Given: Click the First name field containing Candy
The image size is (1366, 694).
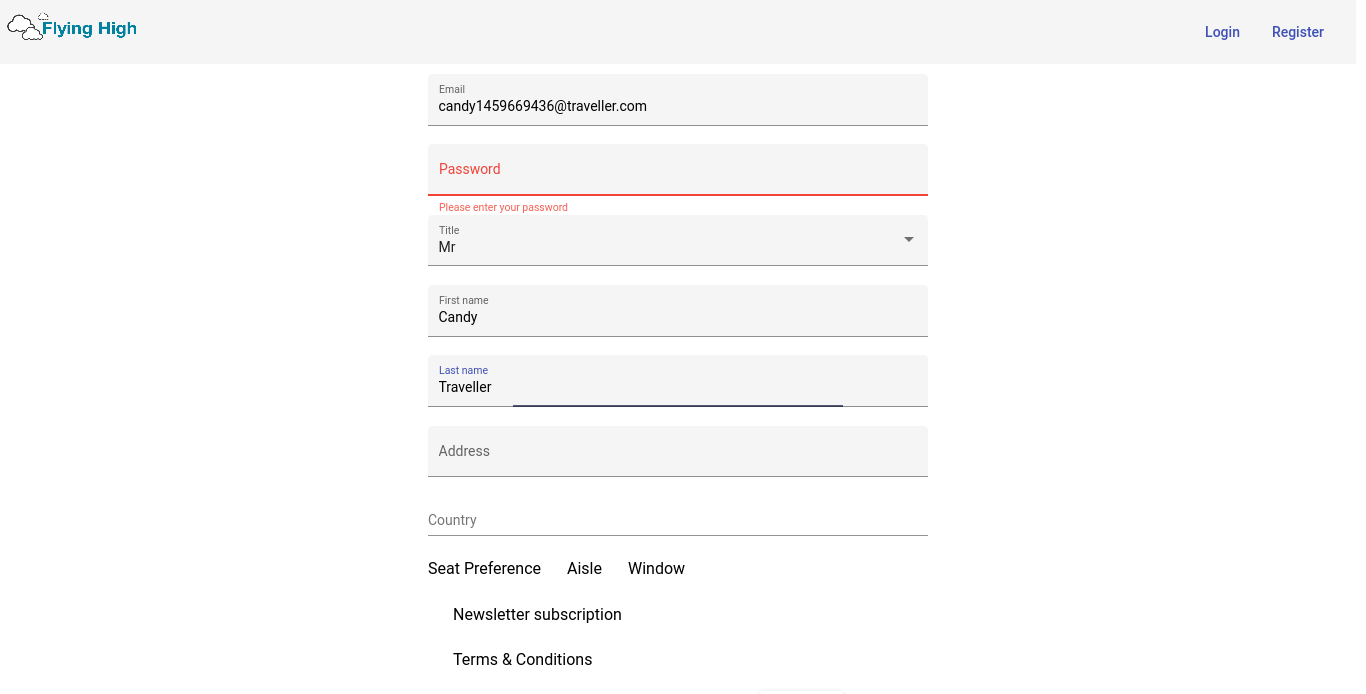Looking at the screenshot, I should (677, 317).
